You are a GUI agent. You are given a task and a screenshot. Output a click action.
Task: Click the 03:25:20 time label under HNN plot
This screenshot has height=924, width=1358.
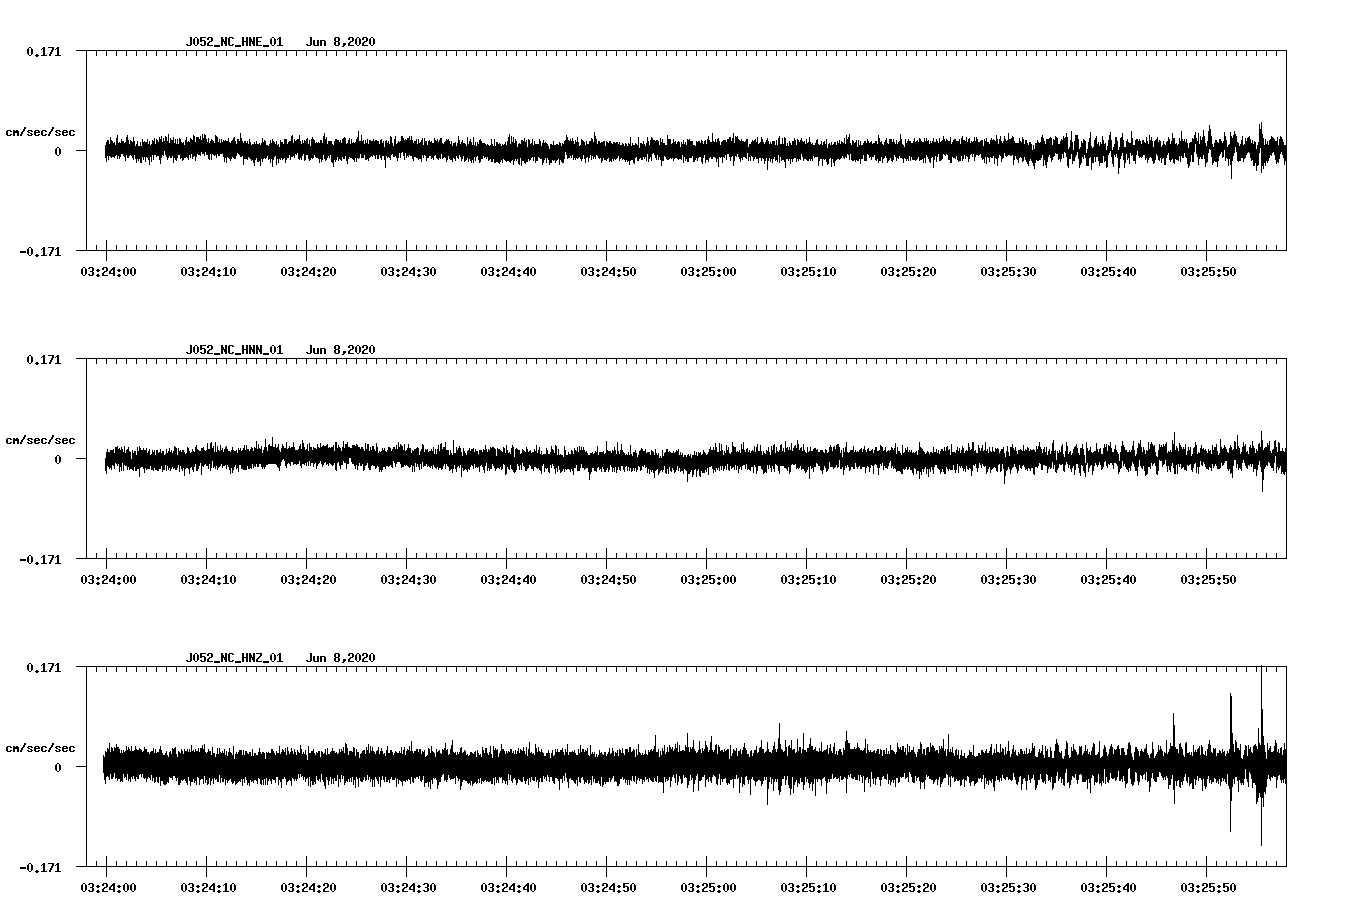pyautogui.click(x=907, y=580)
